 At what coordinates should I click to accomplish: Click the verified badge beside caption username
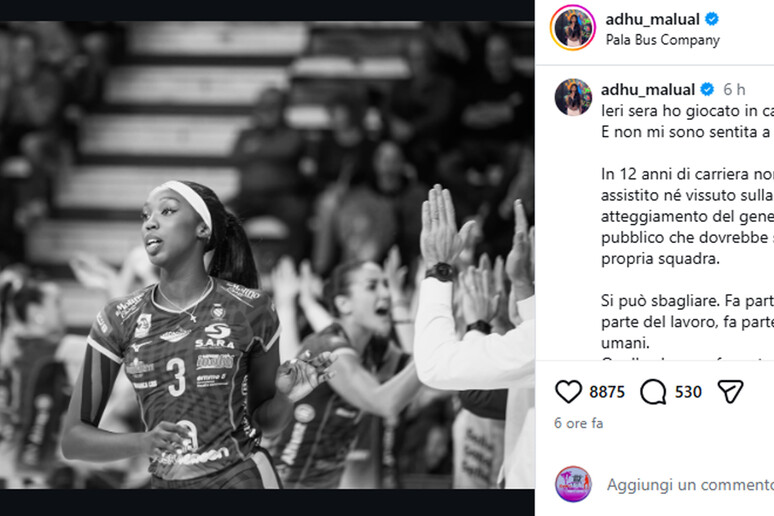[707, 89]
